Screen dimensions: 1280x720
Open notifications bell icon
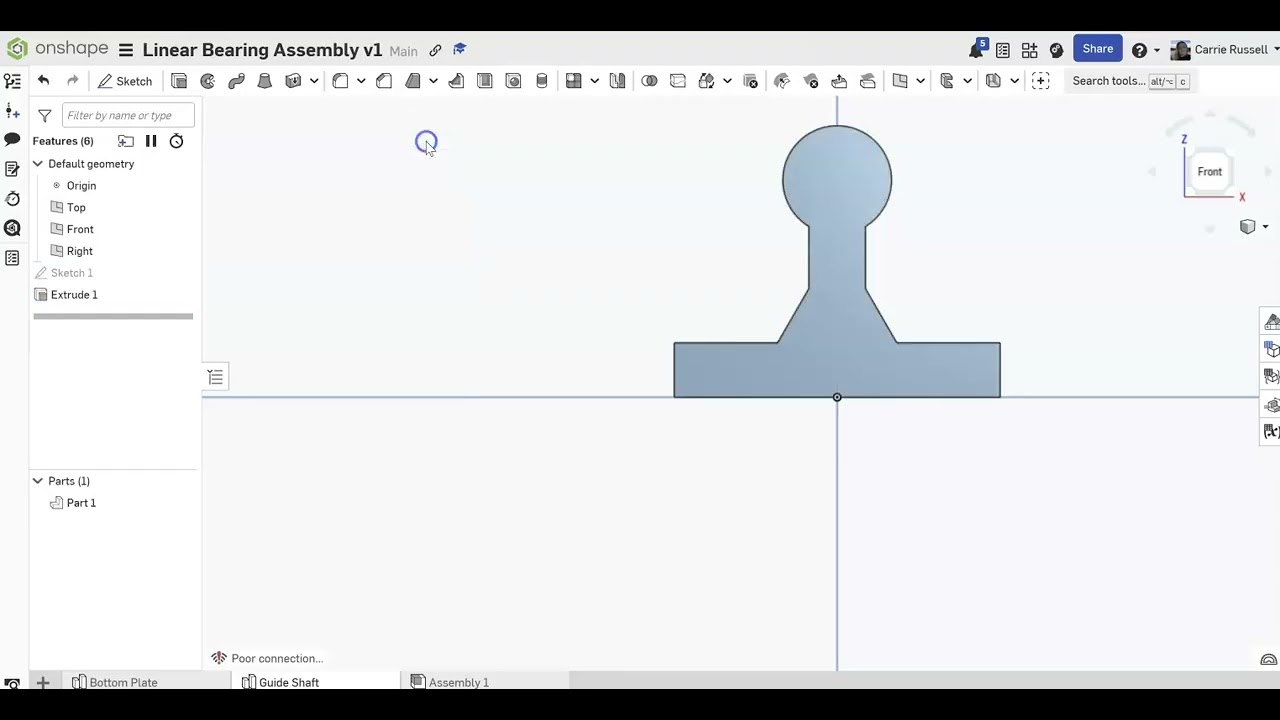[x=977, y=50]
